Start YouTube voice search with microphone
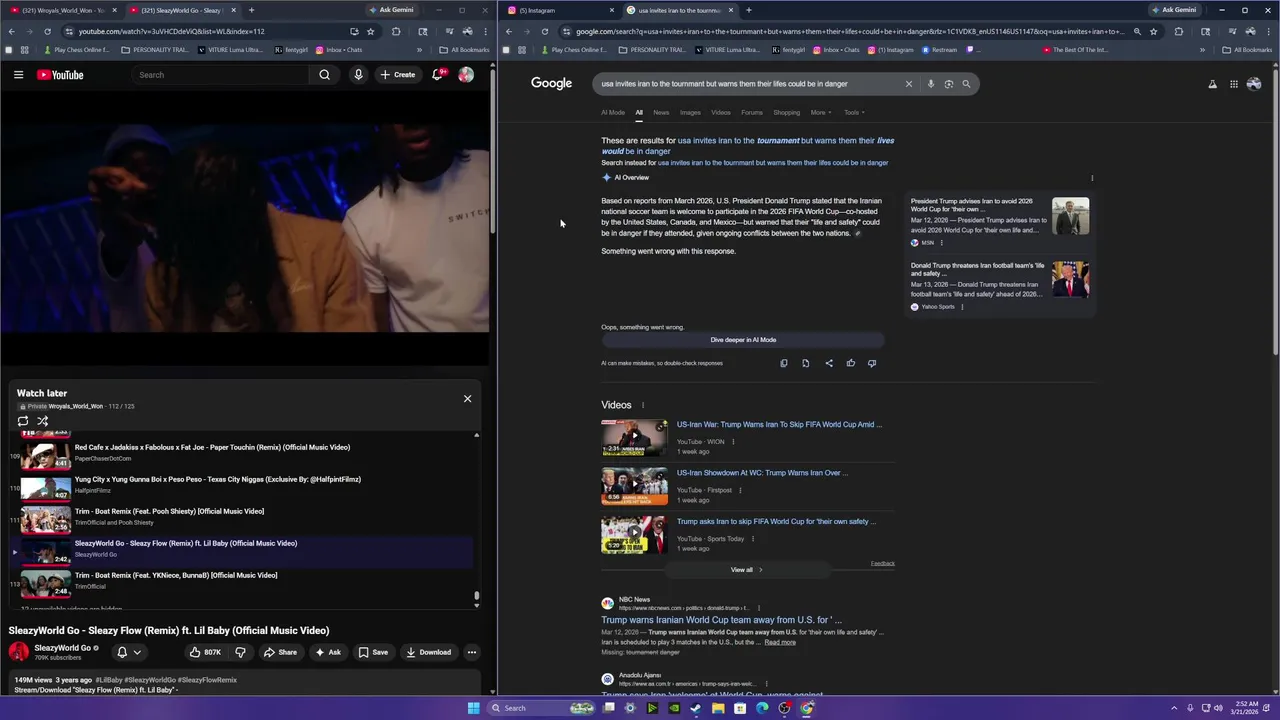The height and width of the screenshot is (720, 1280). pos(358,75)
